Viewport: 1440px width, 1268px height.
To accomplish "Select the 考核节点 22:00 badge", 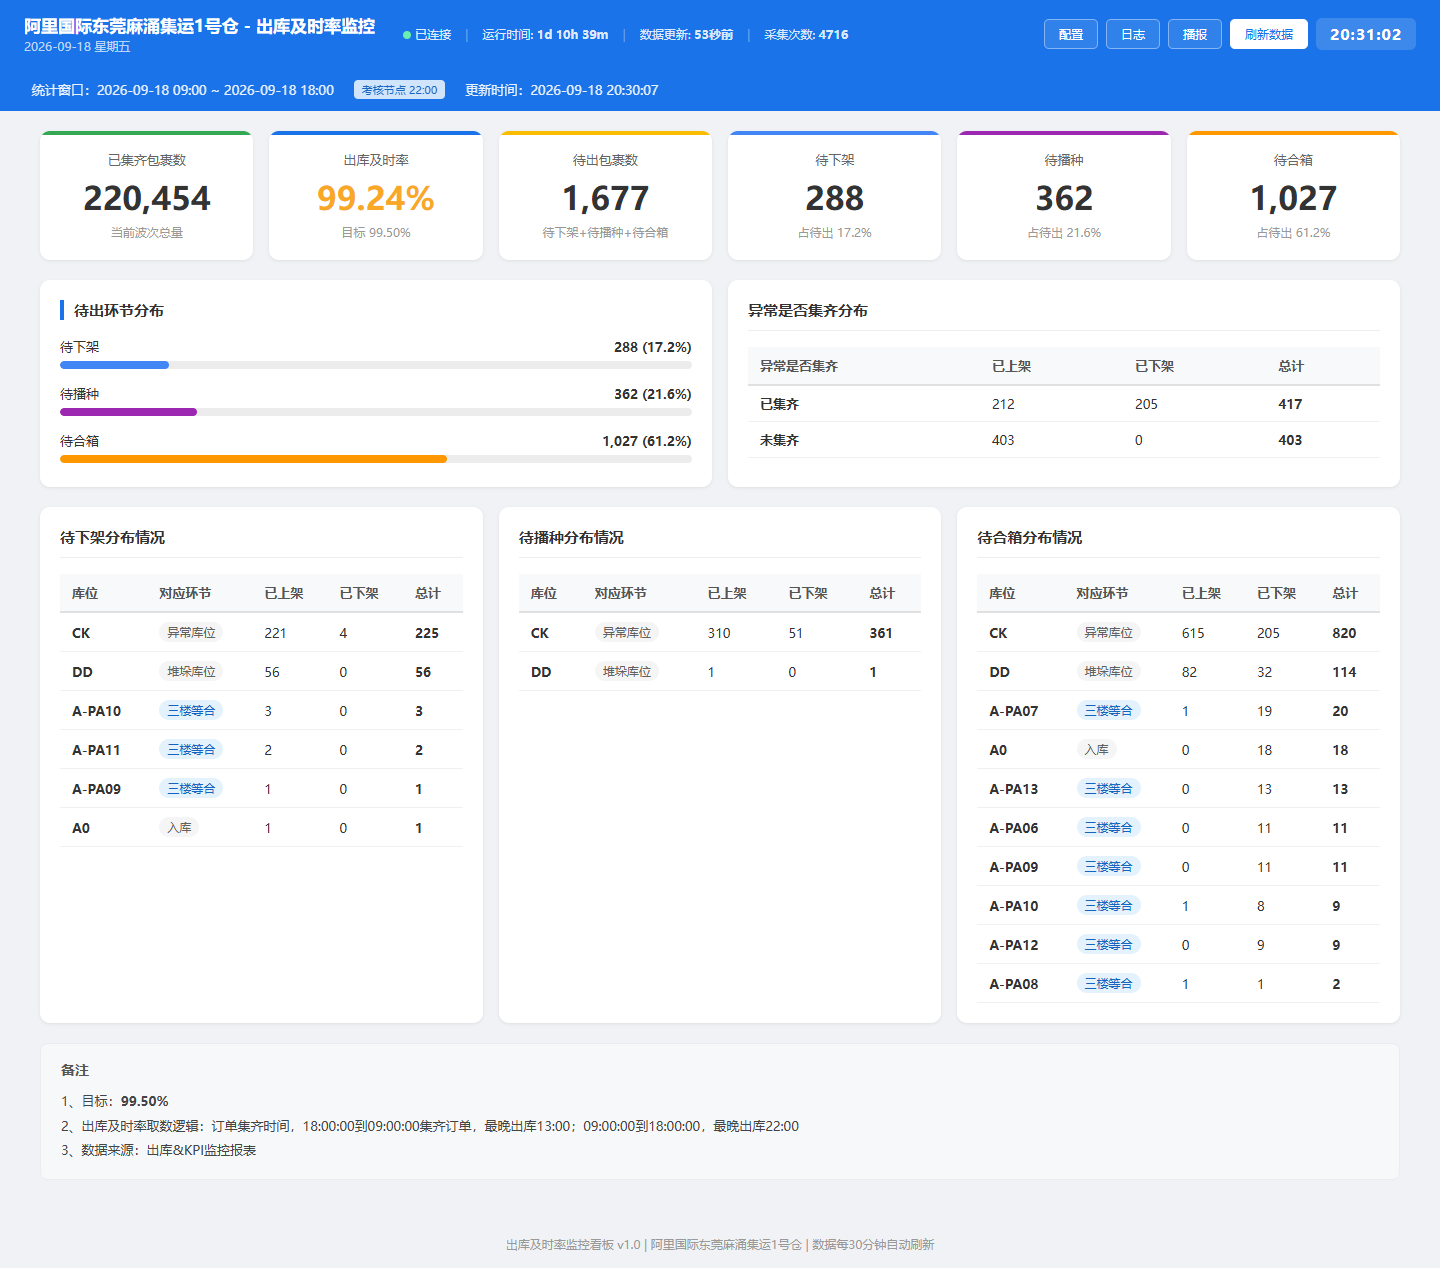I will [x=400, y=90].
